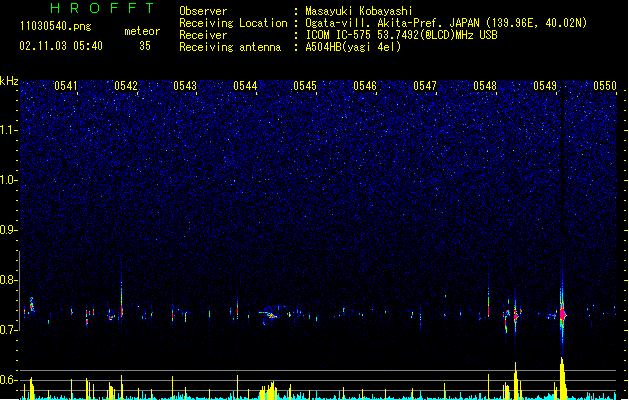Viewport: 629px width, 400px height.
Task: Click the 0.7 kHz axis label
Action: [x=9, y=330]
